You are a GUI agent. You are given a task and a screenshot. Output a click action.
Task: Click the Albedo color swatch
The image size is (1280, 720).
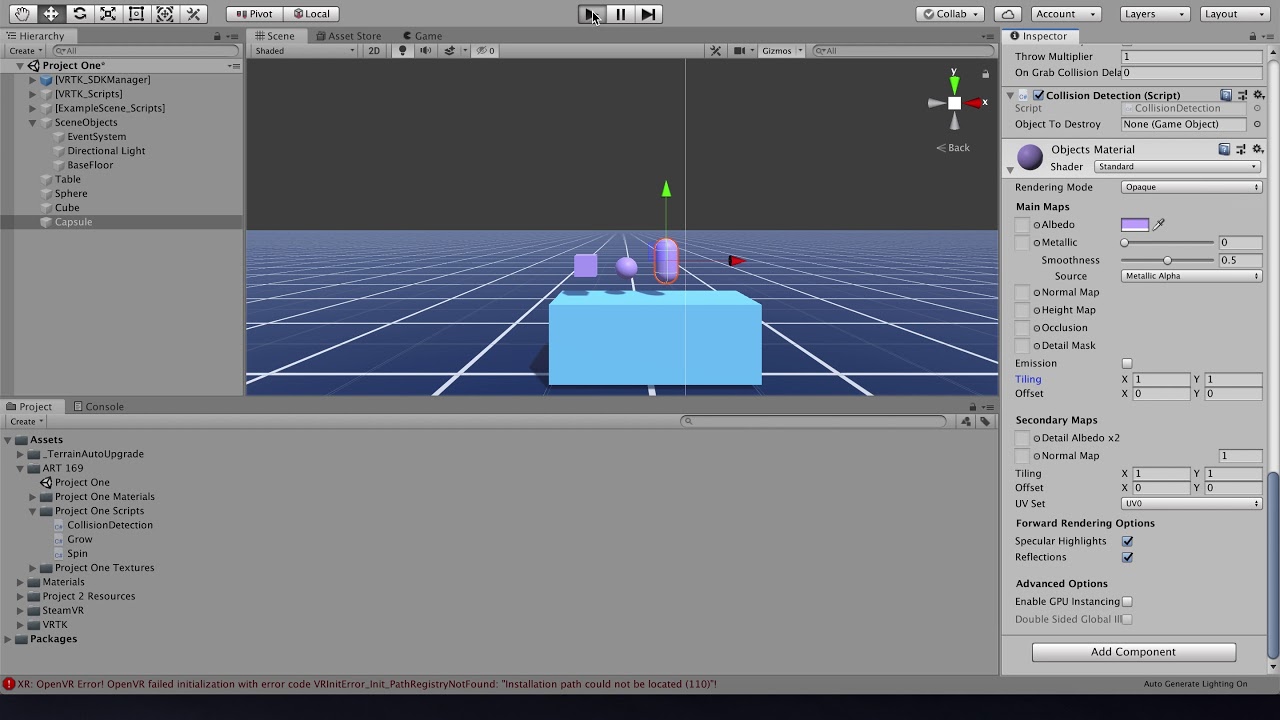1135,225
